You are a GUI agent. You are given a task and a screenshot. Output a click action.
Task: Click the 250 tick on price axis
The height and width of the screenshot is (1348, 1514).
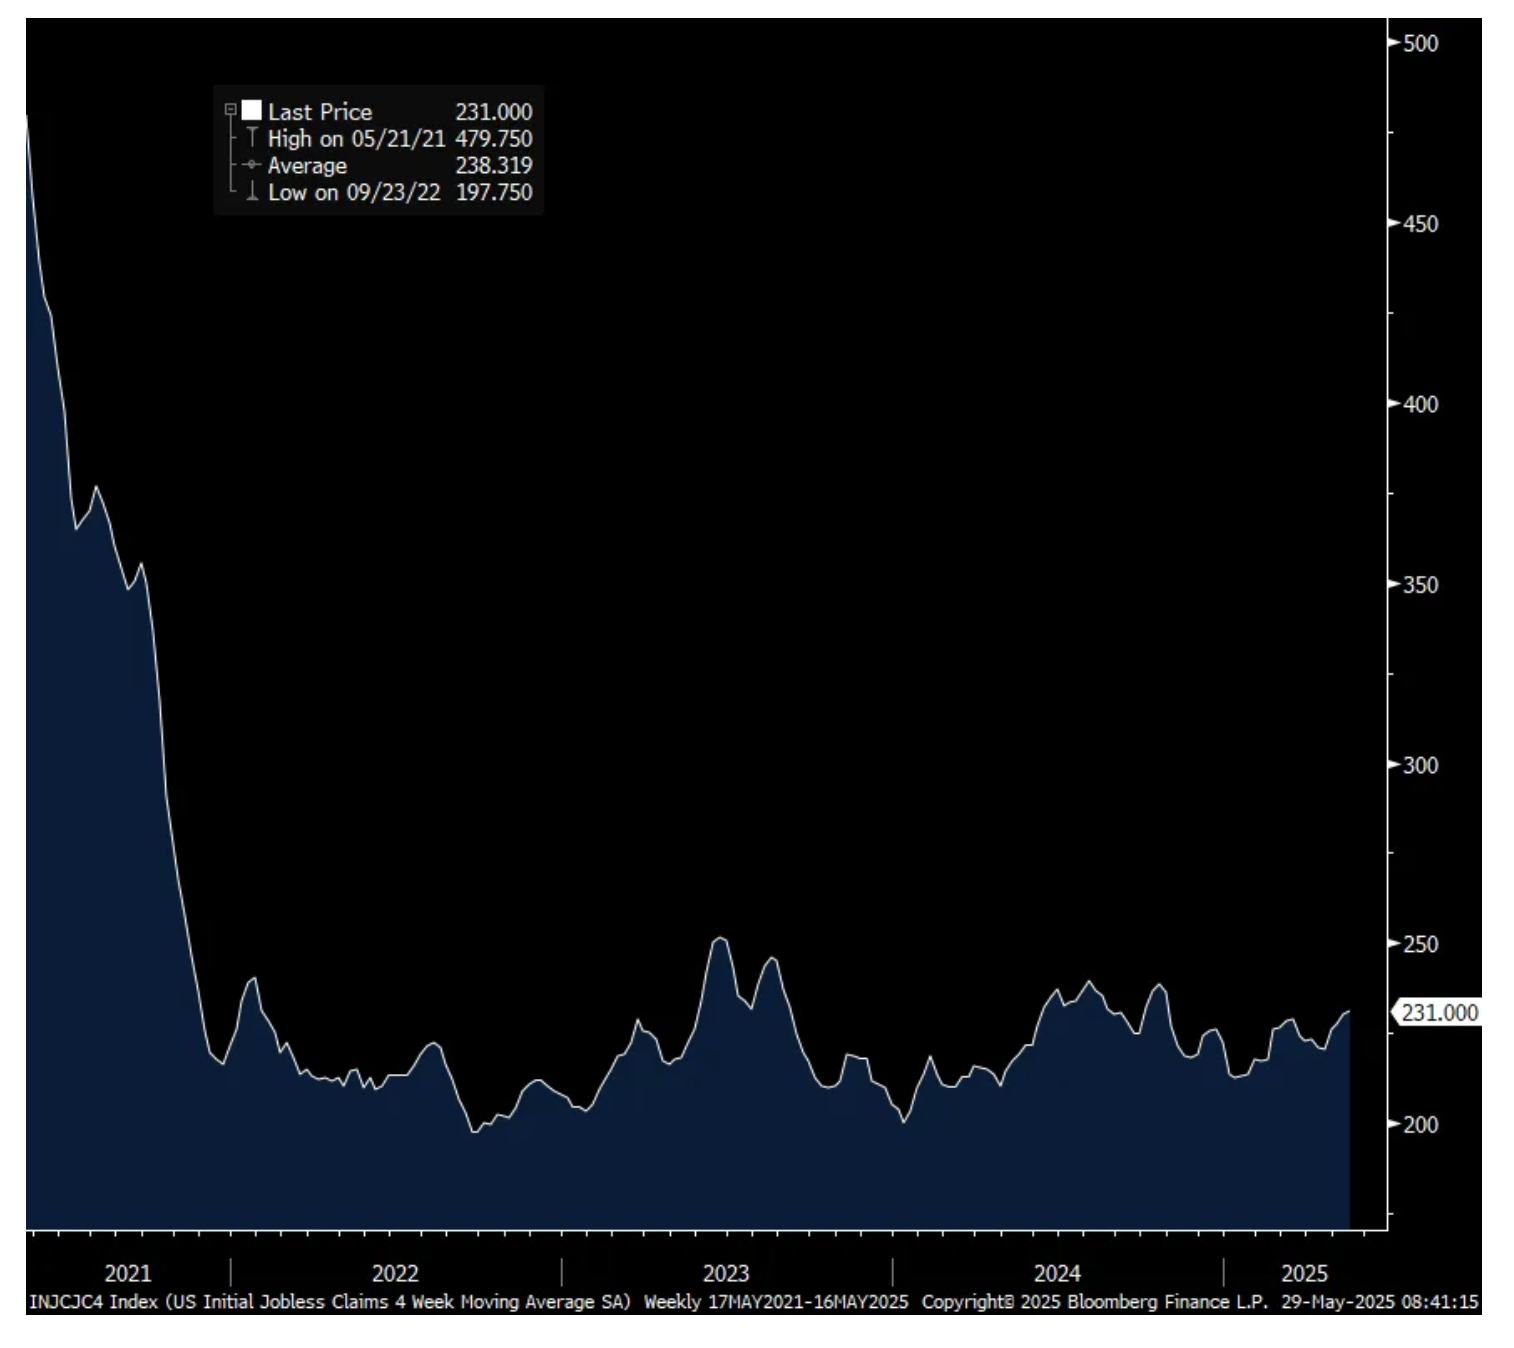pyautogui.click(x=1420, y=944)
